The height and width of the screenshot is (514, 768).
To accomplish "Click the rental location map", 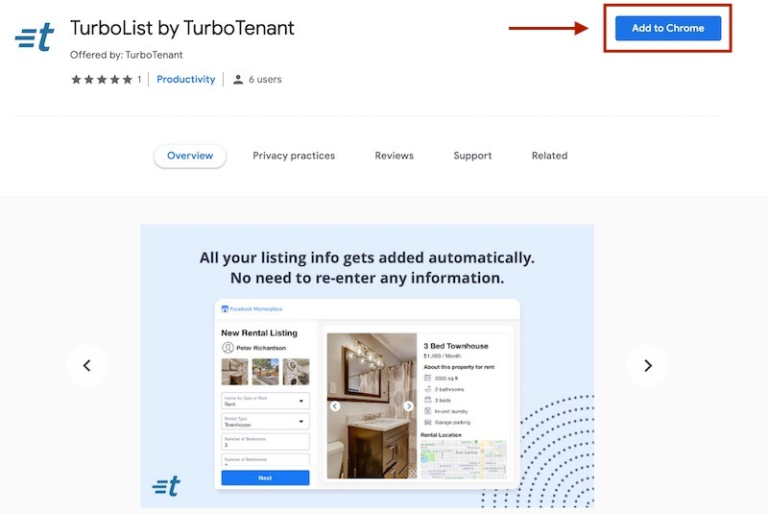I will [463, 459].
